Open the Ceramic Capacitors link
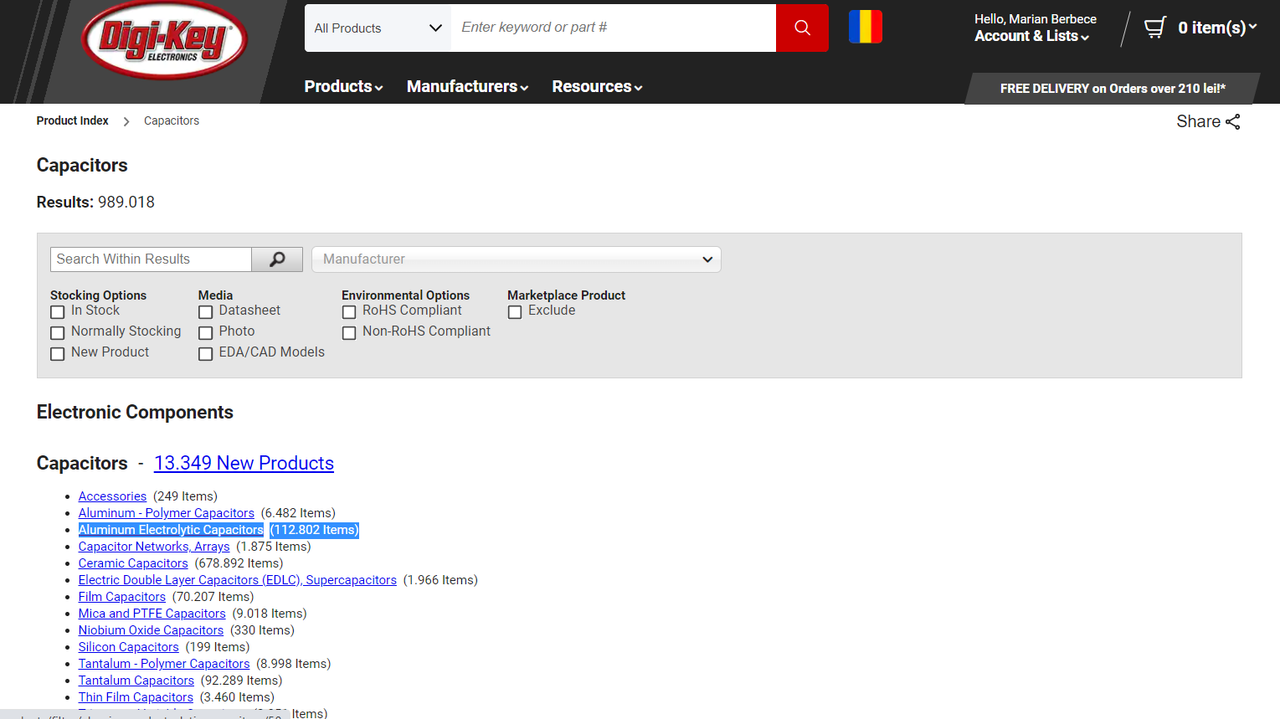Screen dimensions: 1280x719 coord(133,563)
